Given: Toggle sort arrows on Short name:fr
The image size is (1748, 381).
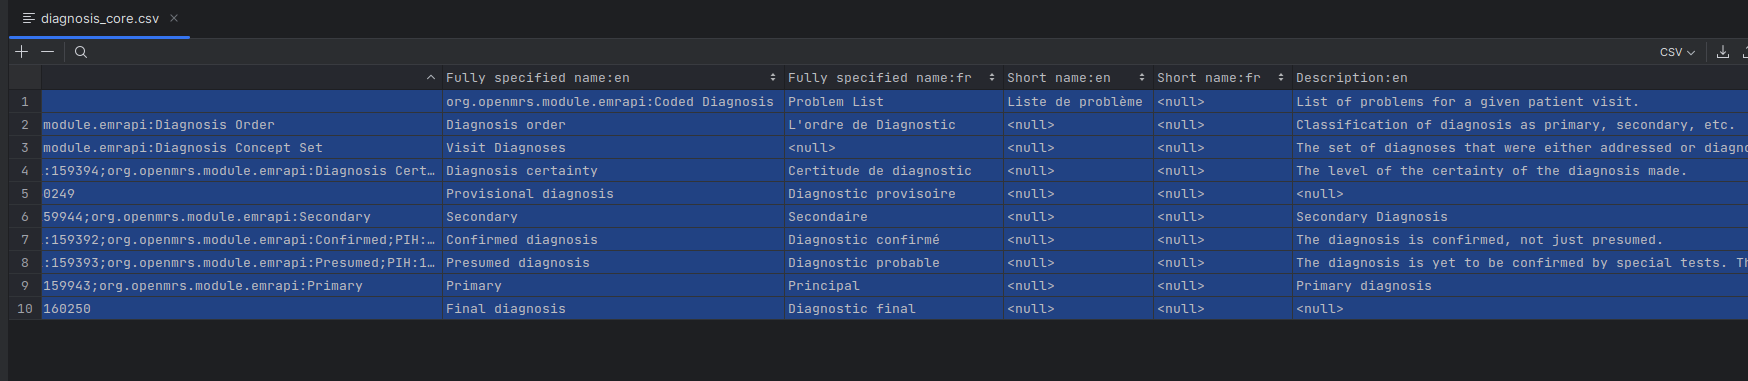Looking at the screenshot, I should (x=1281, y=78).
